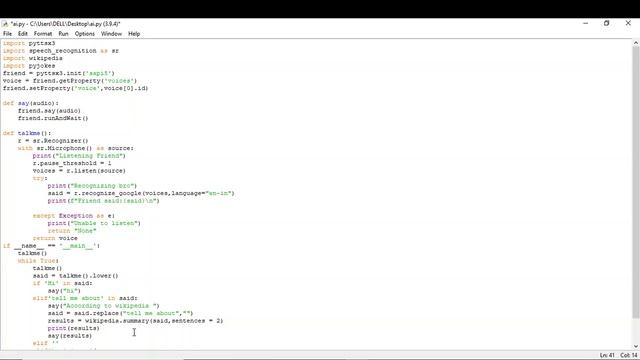The height and width of the screenshot is (360, 640).
Task: Click the 'import pyjokes' line
Action: (29, 66)
